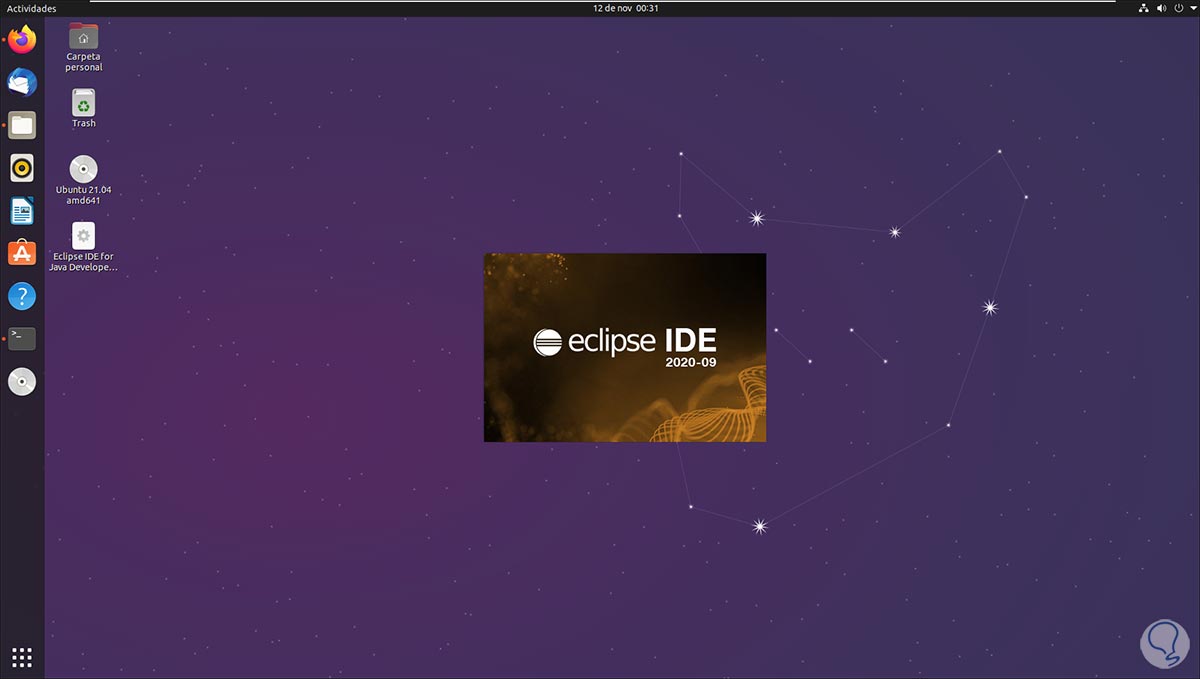This screenshot has height=679, width=1200.
Task: Expand the system menu arrow
Action: pos(1192,8)
